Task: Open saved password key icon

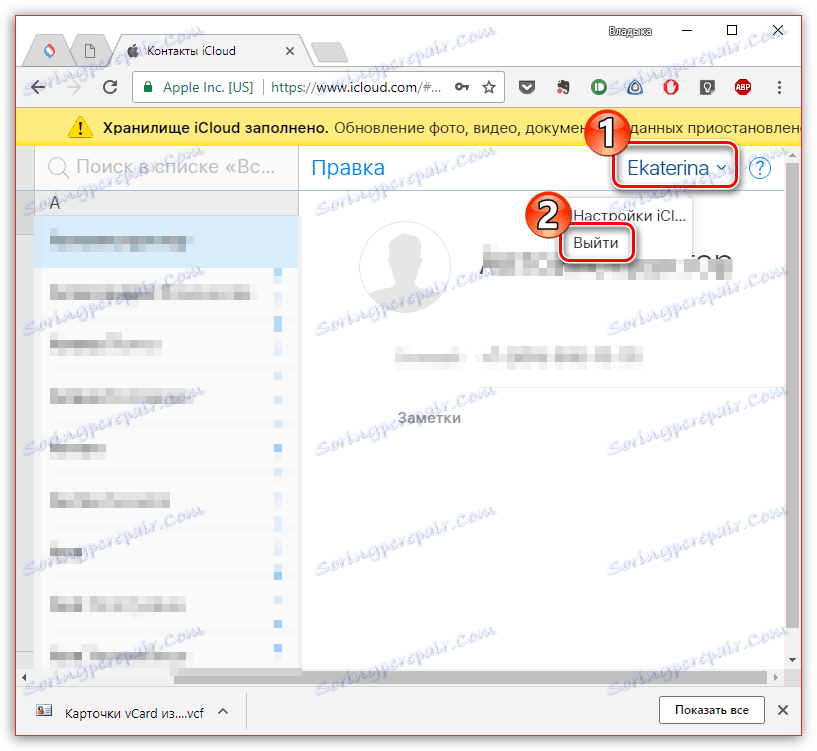Action: (462, 87)
